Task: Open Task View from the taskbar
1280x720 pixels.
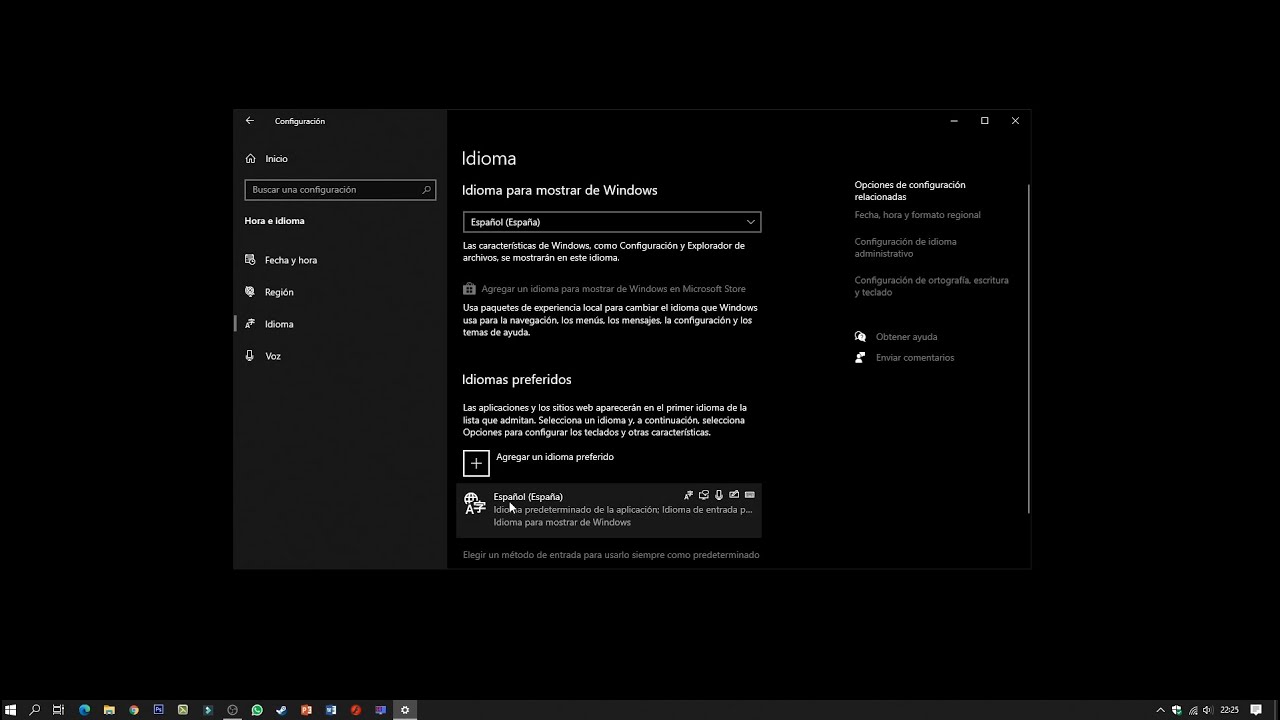Action: coord(59,710)
